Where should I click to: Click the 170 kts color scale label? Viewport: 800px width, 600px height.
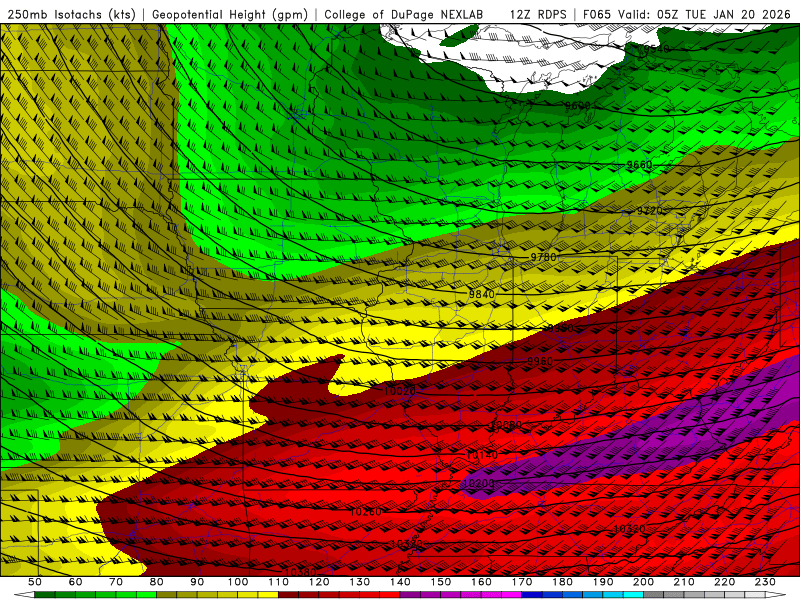[x=522, y=582]
